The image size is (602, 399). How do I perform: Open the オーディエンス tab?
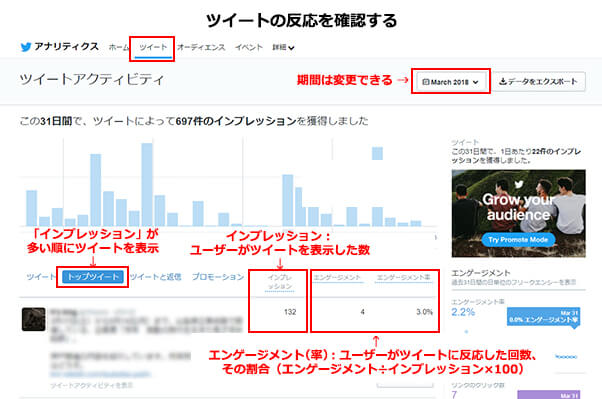point(201,48)
